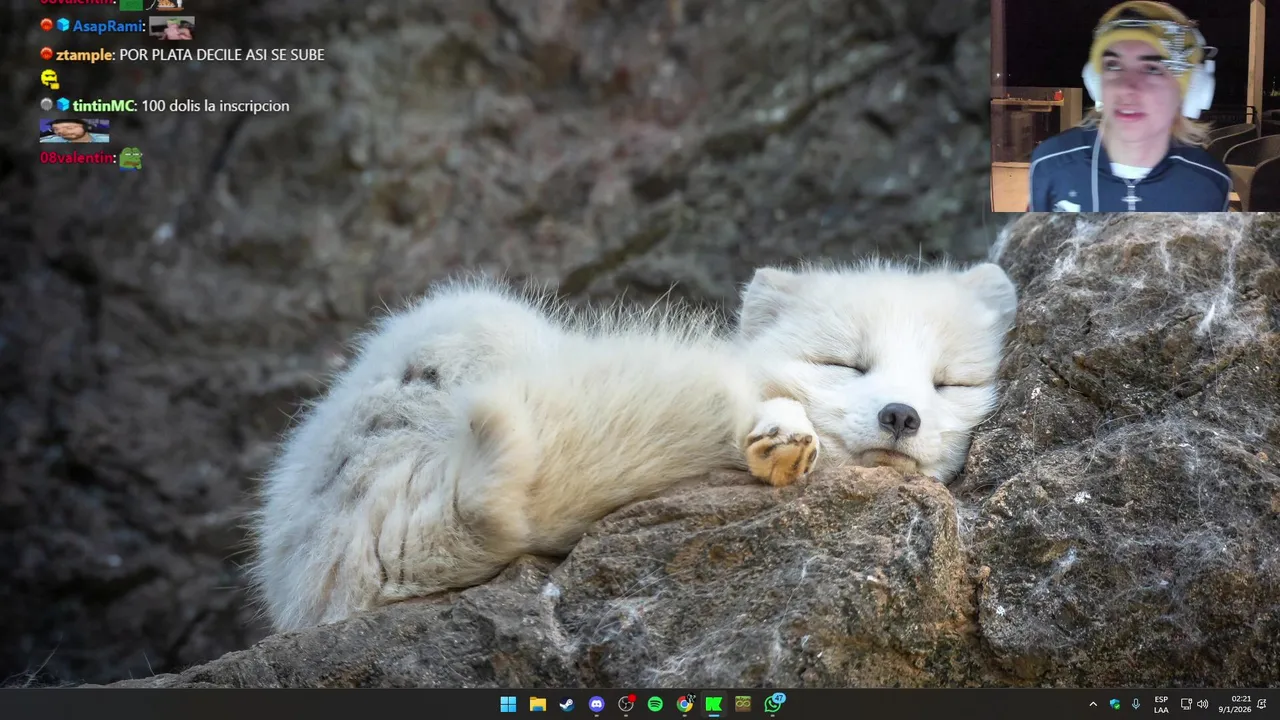Click the microphone tray icon
This screenshot has width=1280, height=720.
tap(1136, 704)
